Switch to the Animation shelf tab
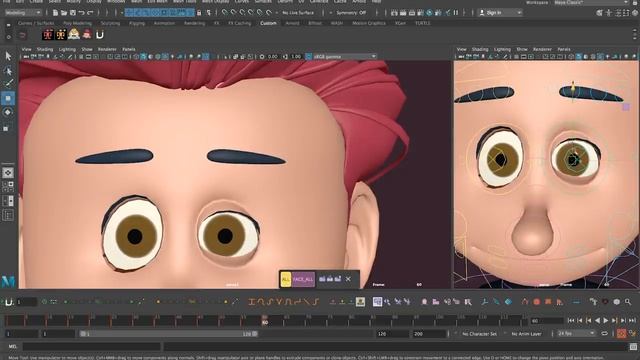 pos(164,23)
